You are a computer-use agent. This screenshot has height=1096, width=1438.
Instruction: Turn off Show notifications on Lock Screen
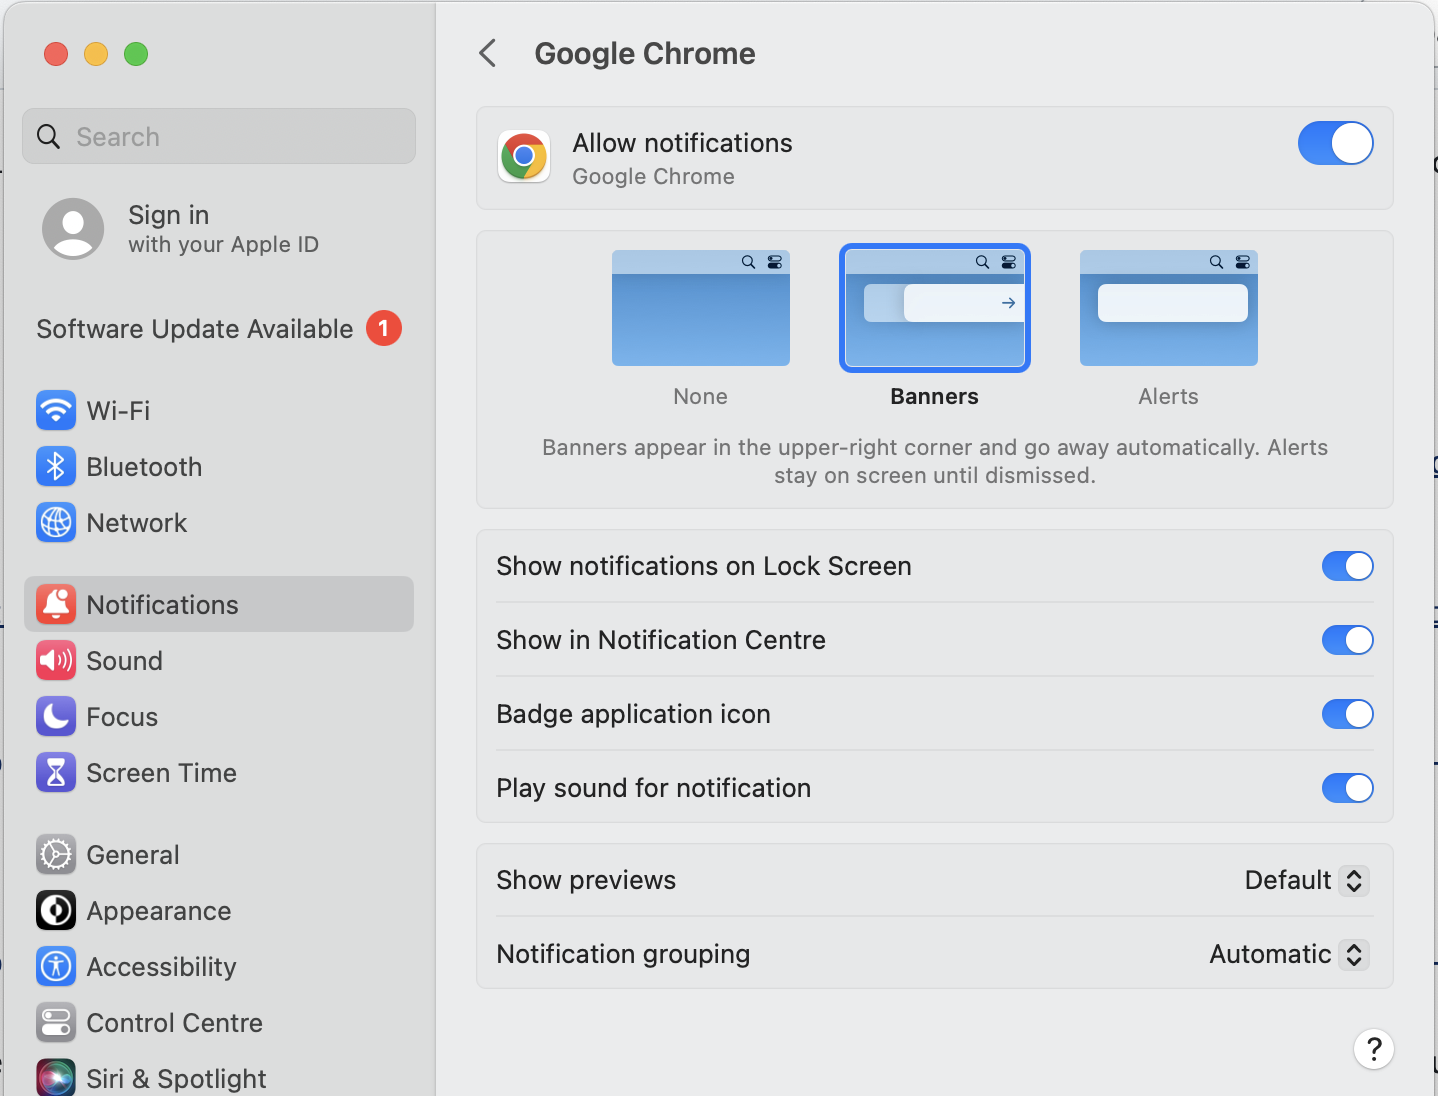pyautogui.click(x=1347, y=566)
